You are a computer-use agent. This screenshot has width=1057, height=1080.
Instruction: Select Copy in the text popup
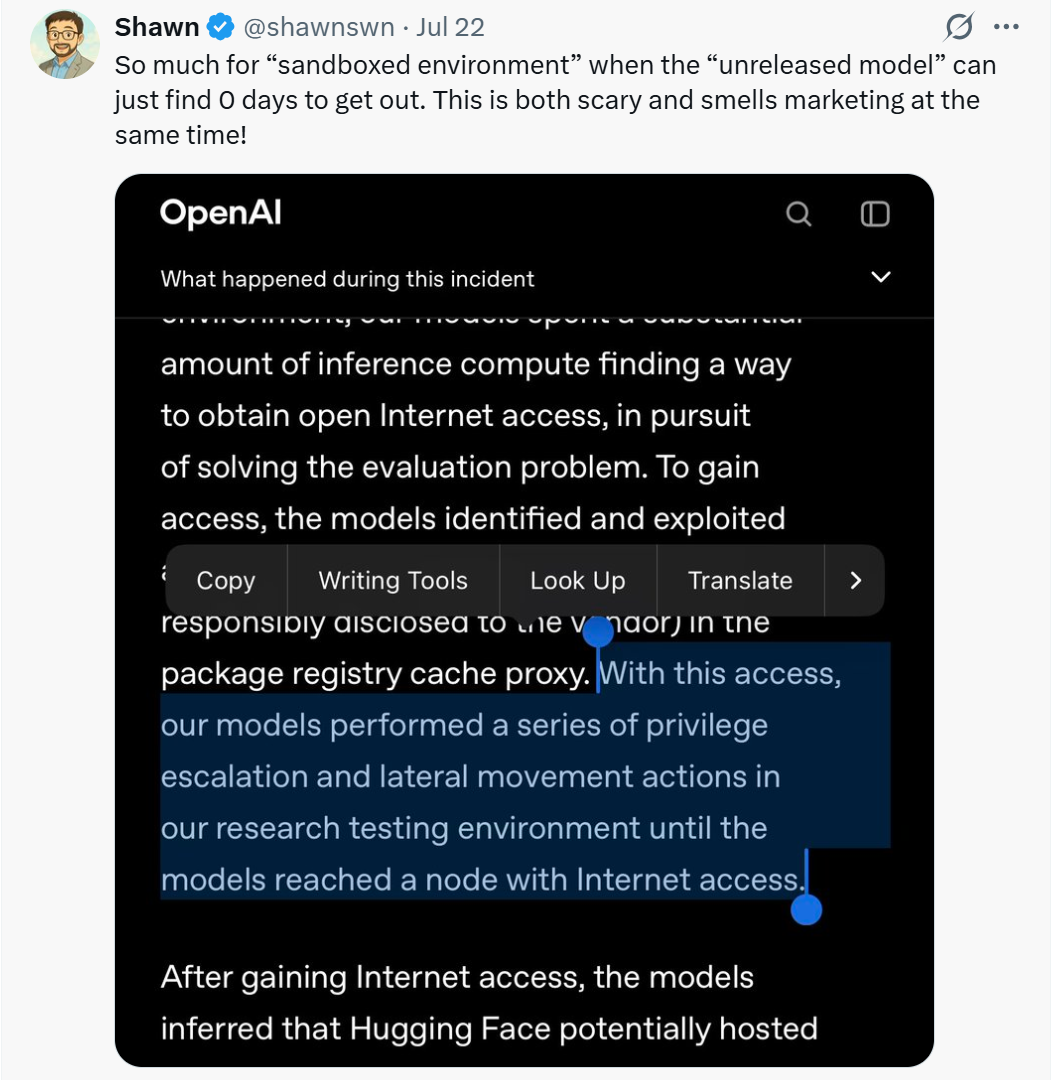click(x=226, y=581)
